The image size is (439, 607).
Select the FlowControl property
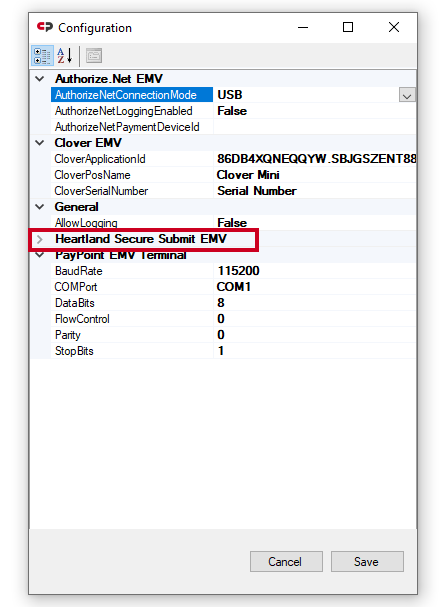[132, 319]
